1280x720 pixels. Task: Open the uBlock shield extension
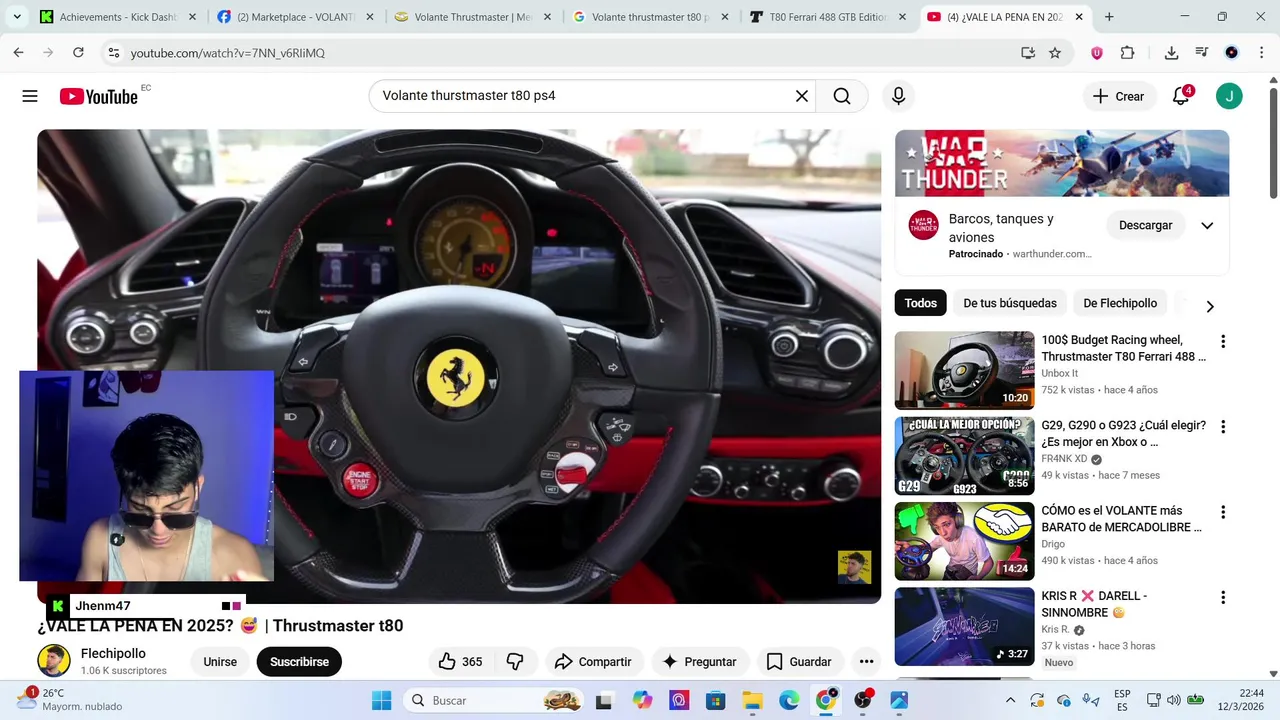coord(1097,53)
